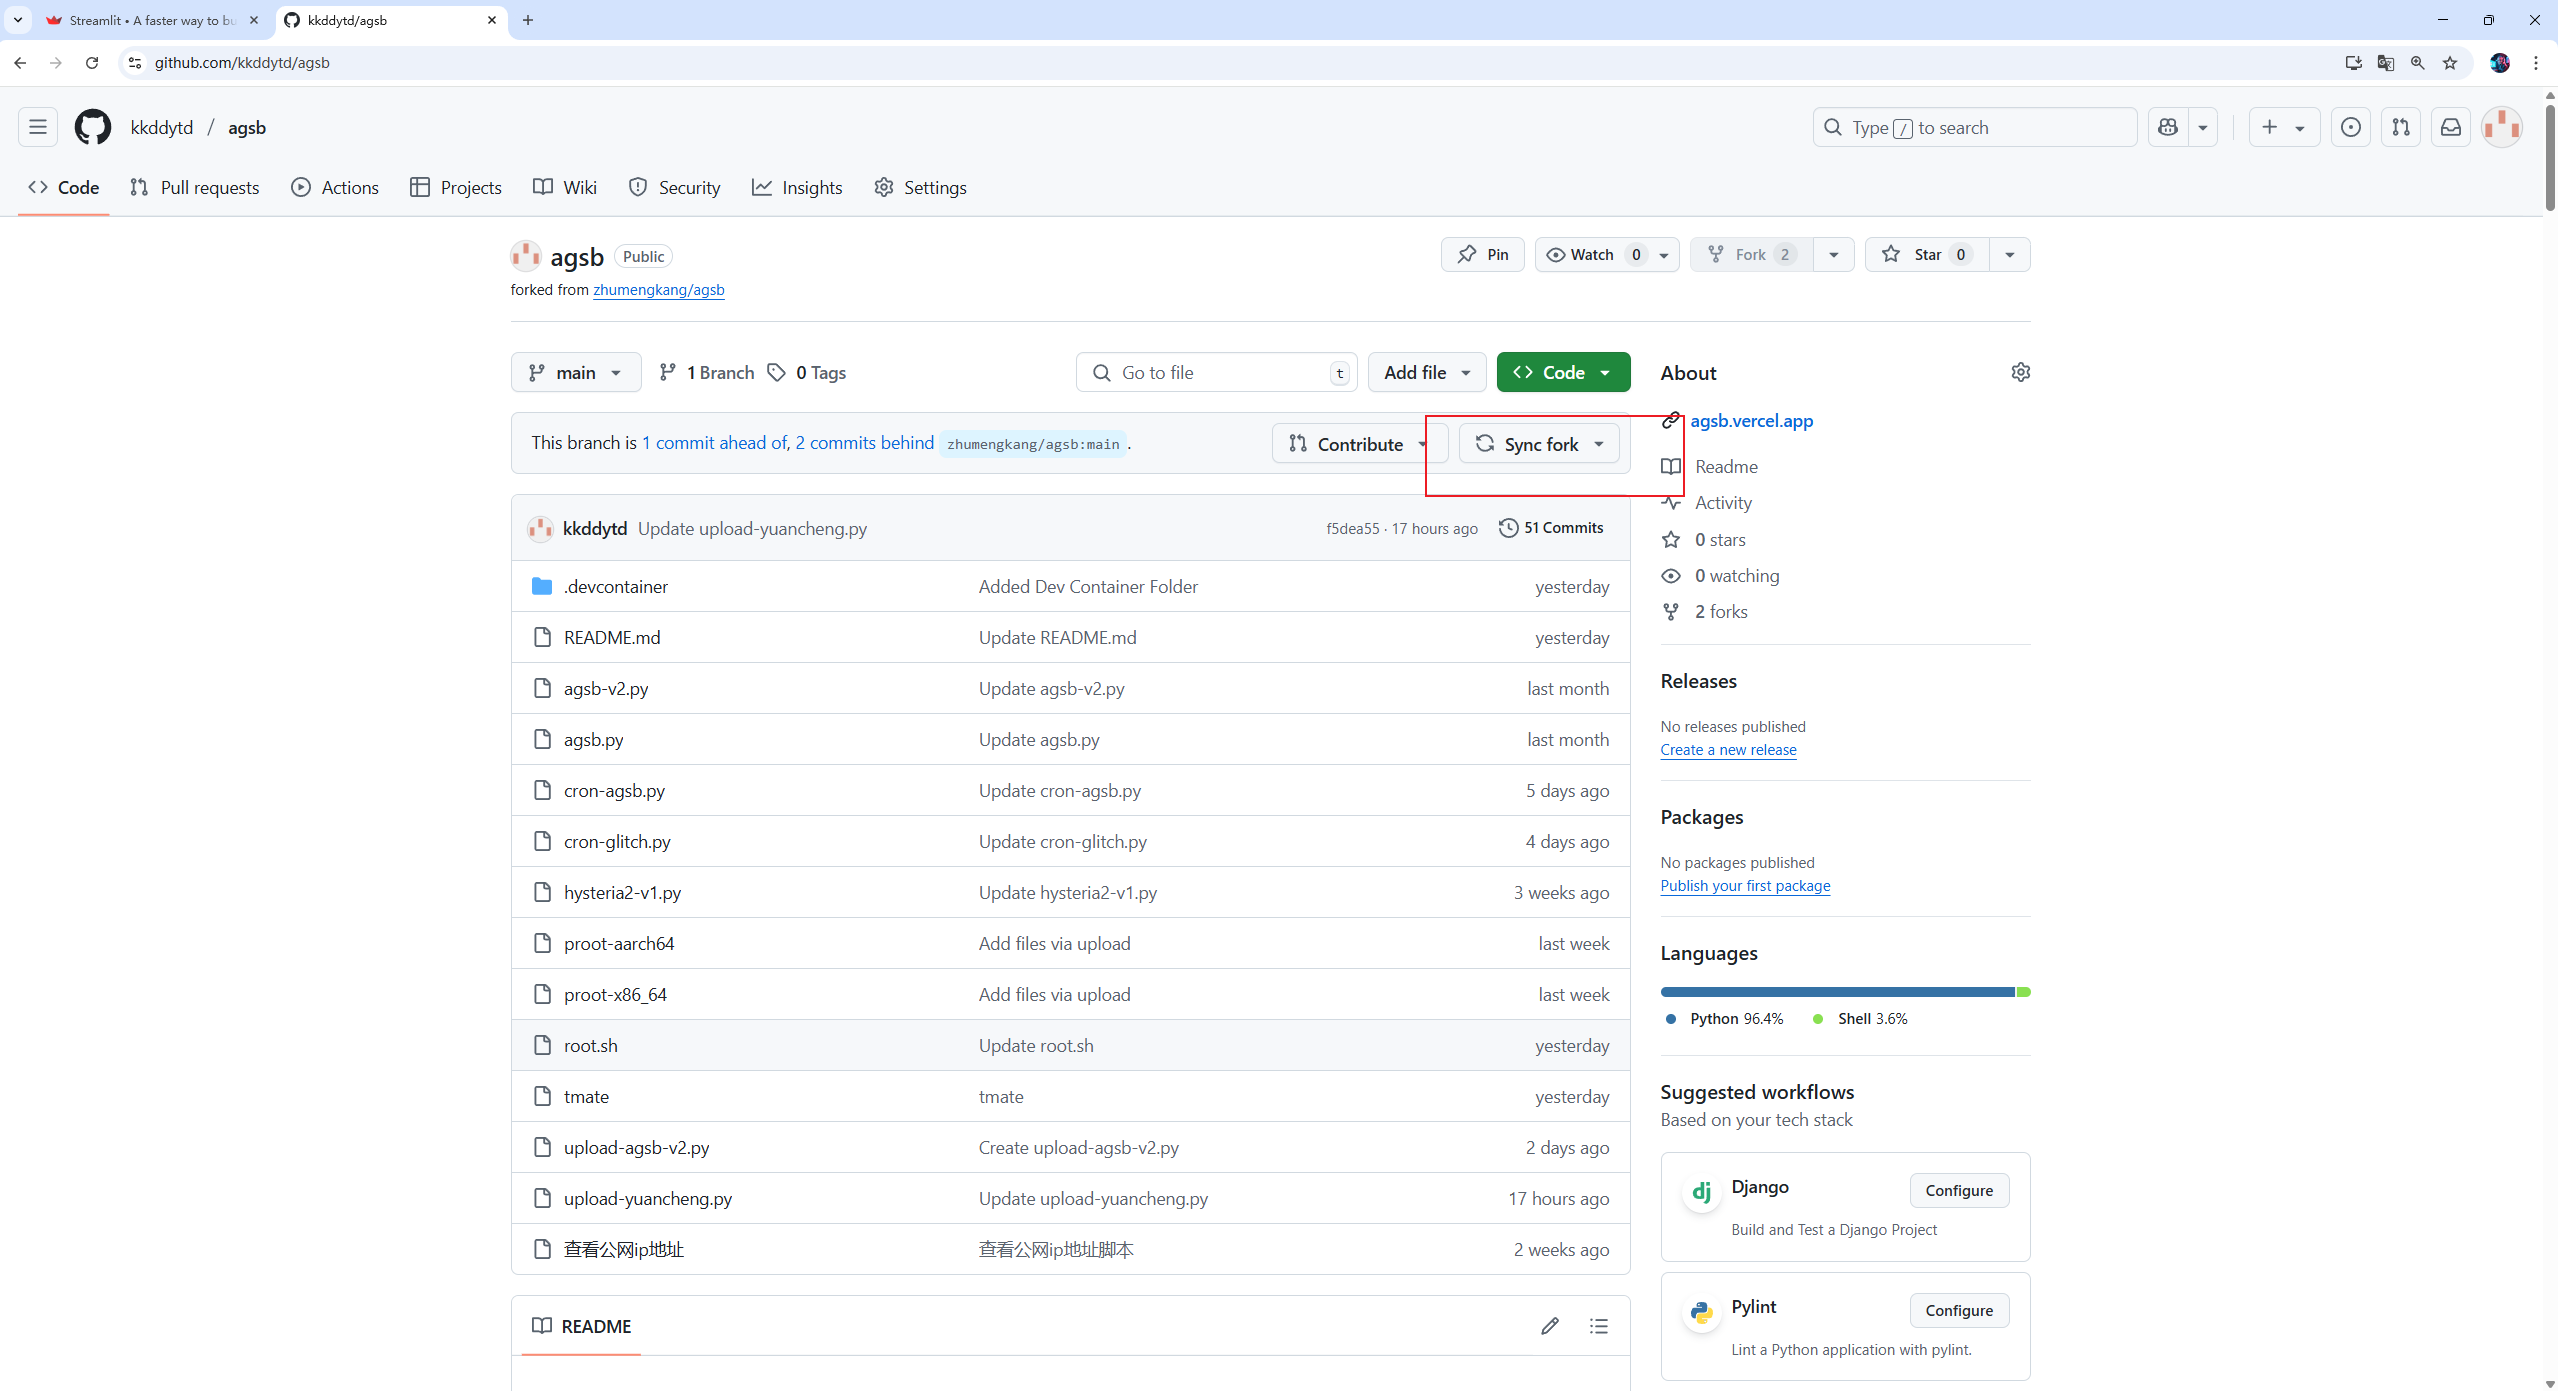Click the browser back arrow

point(20,63)
